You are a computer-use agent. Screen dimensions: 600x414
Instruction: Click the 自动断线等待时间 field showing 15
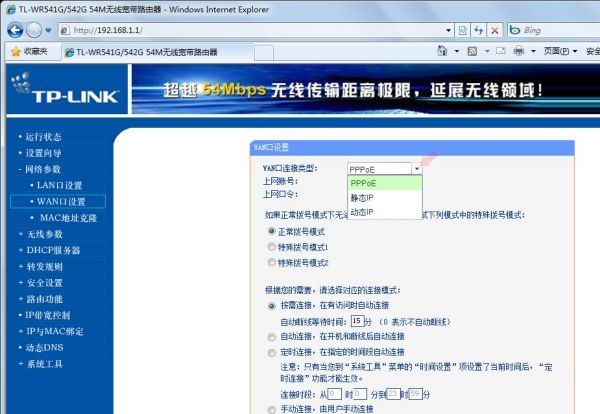[357, 321]
